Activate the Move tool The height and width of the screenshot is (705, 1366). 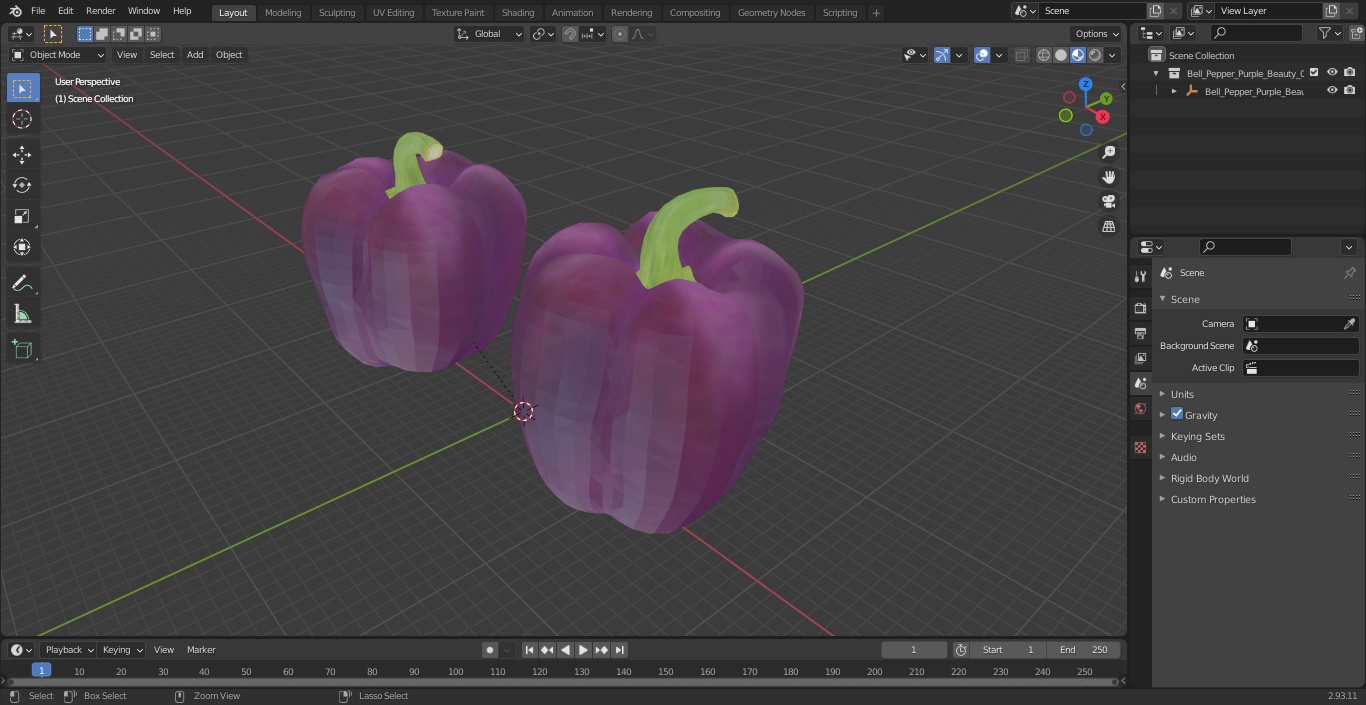pos(22,154)
